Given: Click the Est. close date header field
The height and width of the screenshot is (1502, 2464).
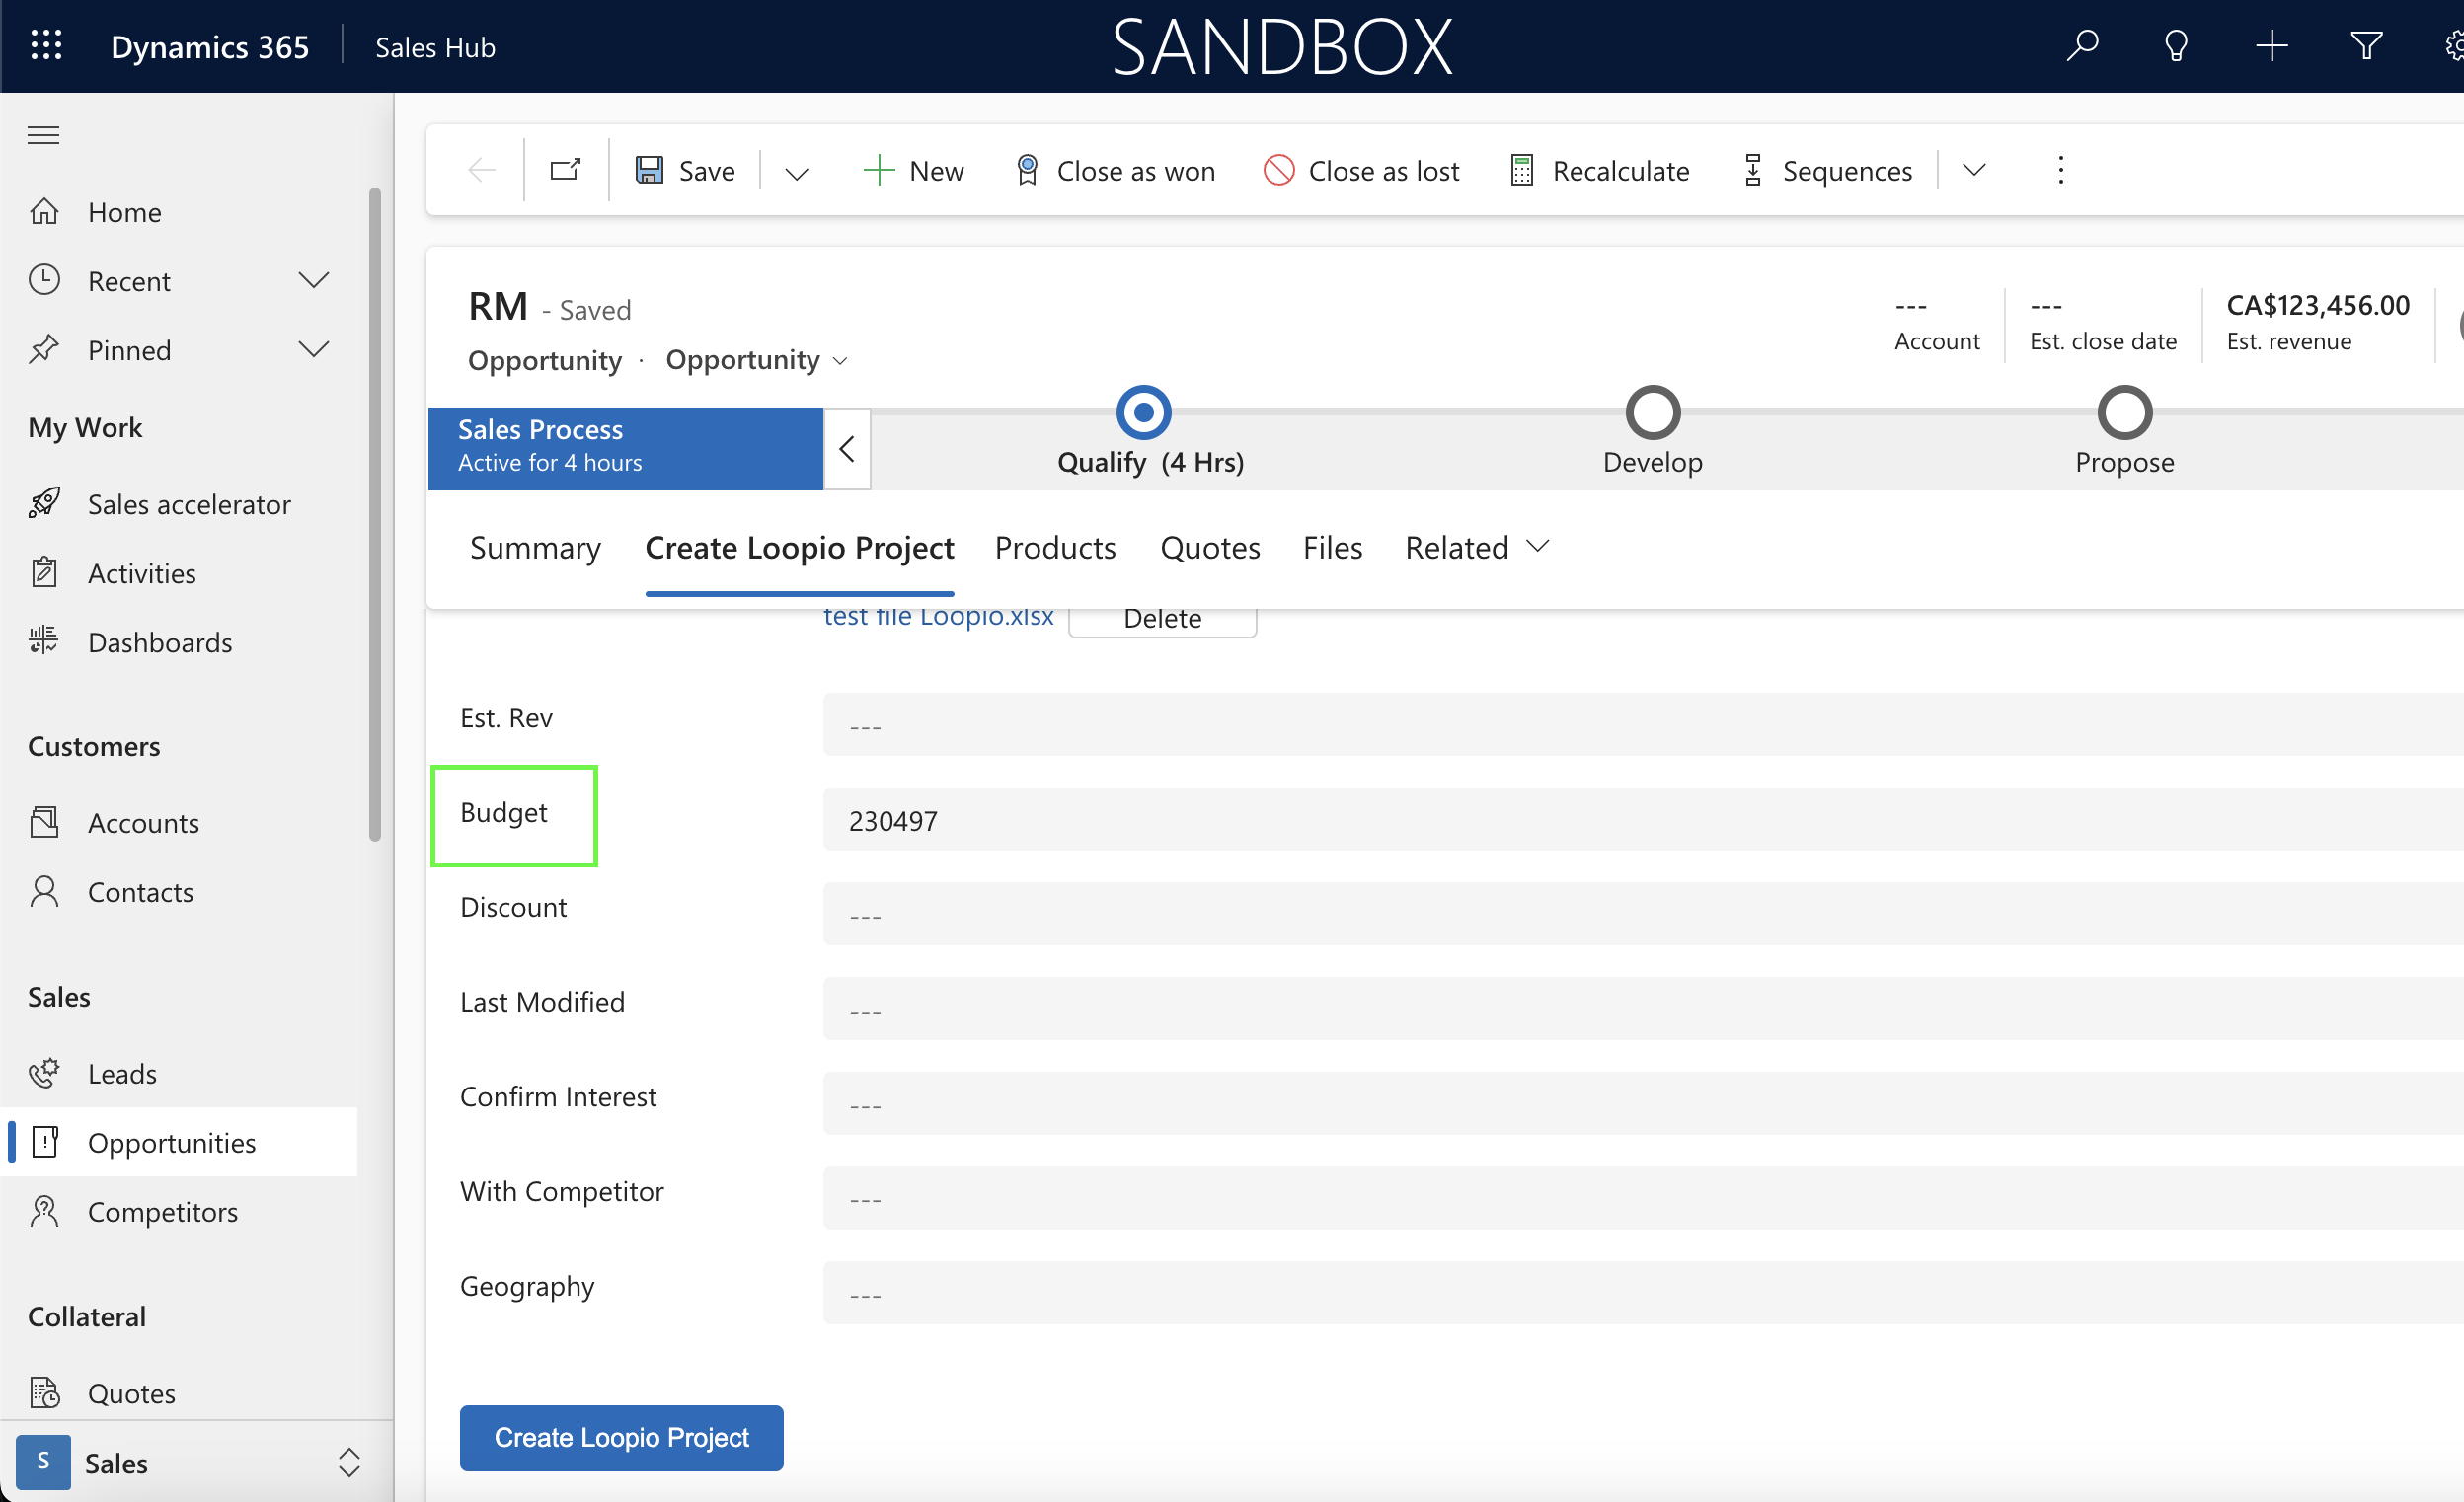Looking at the screenshot, I should click(x=2102, y=323).
